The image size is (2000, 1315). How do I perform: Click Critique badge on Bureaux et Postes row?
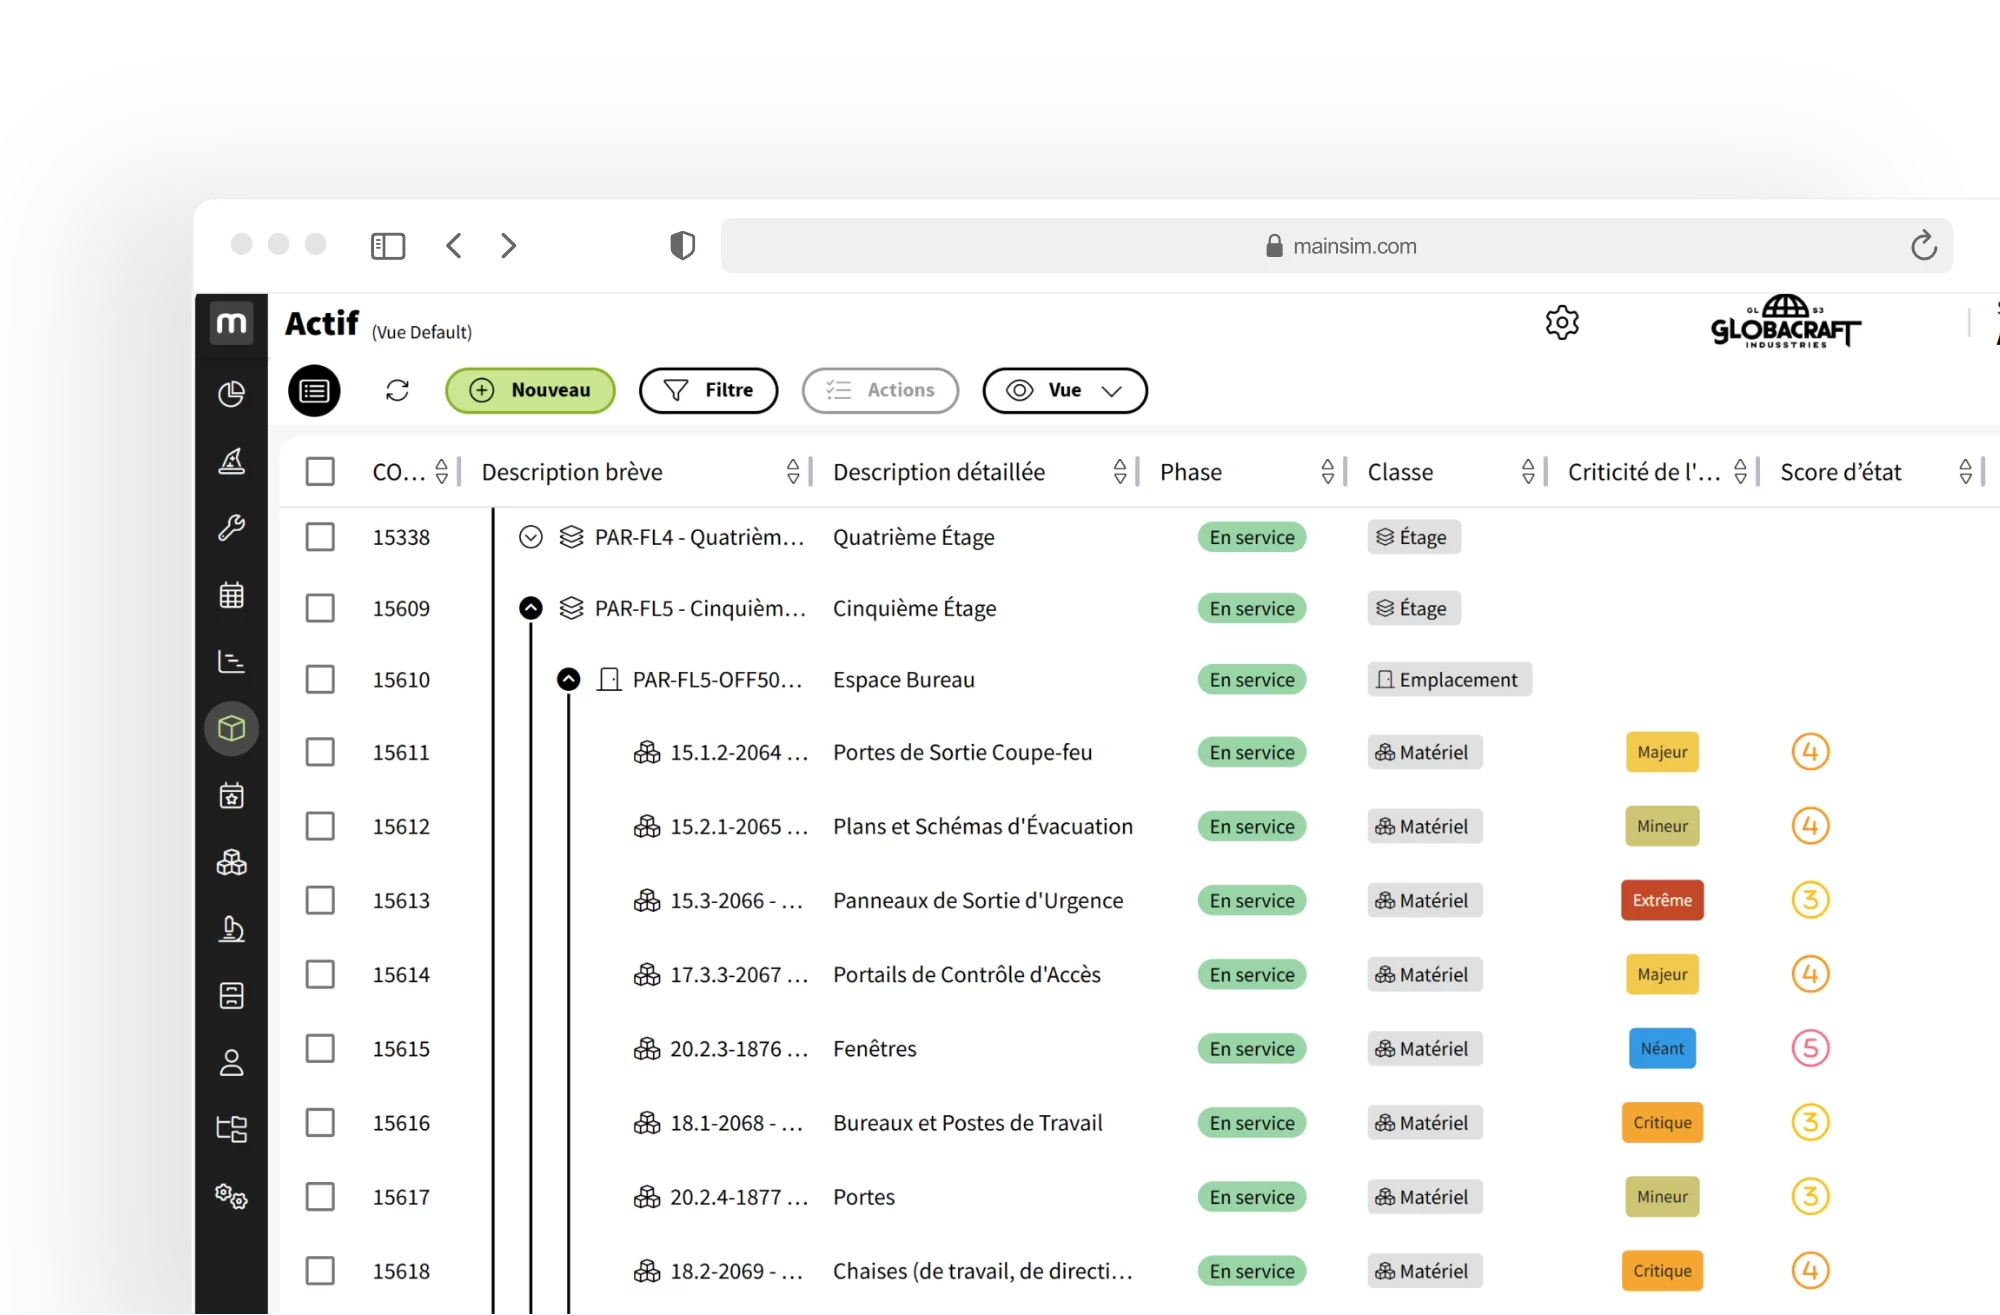point(1662,1122)
